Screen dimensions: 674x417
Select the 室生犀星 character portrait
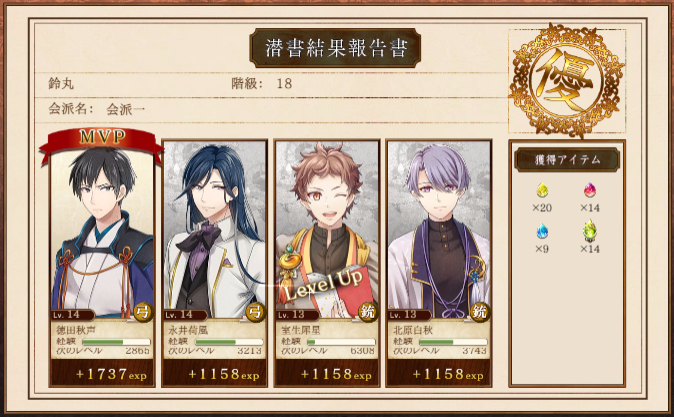pos(327,230)
